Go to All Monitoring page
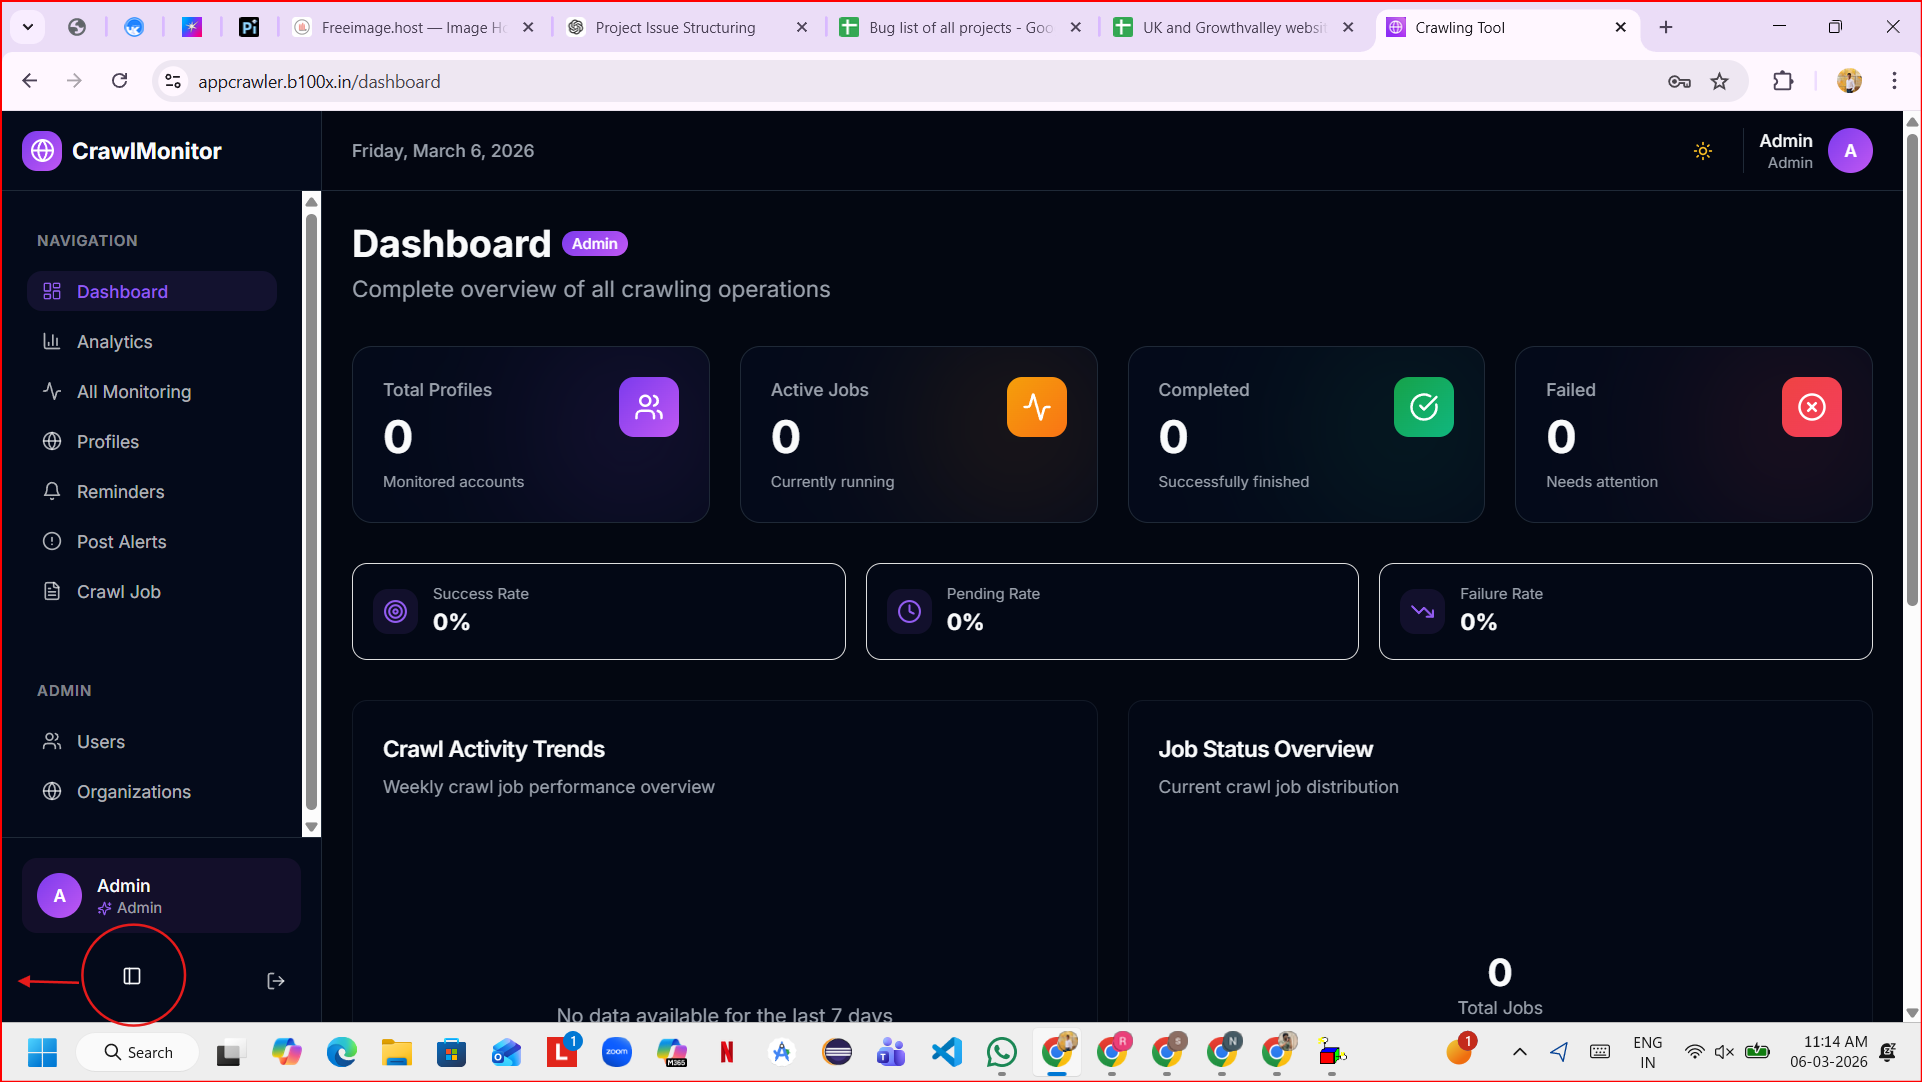Viewport: 1922px width, 1082px height. pyautogui.click(x=133, y=392)
